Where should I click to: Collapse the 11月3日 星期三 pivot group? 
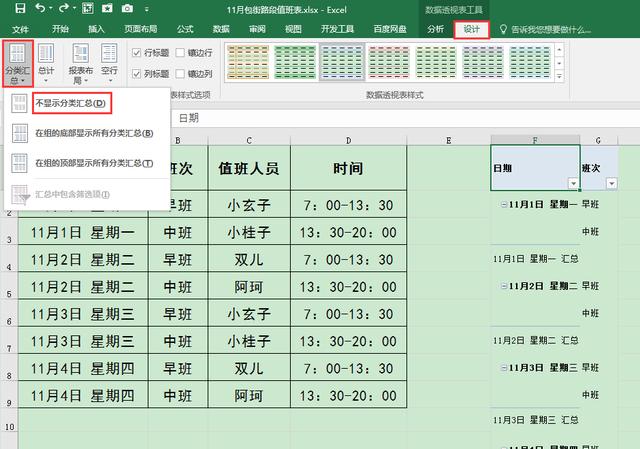pyautogui.click(x=504, y=368)
